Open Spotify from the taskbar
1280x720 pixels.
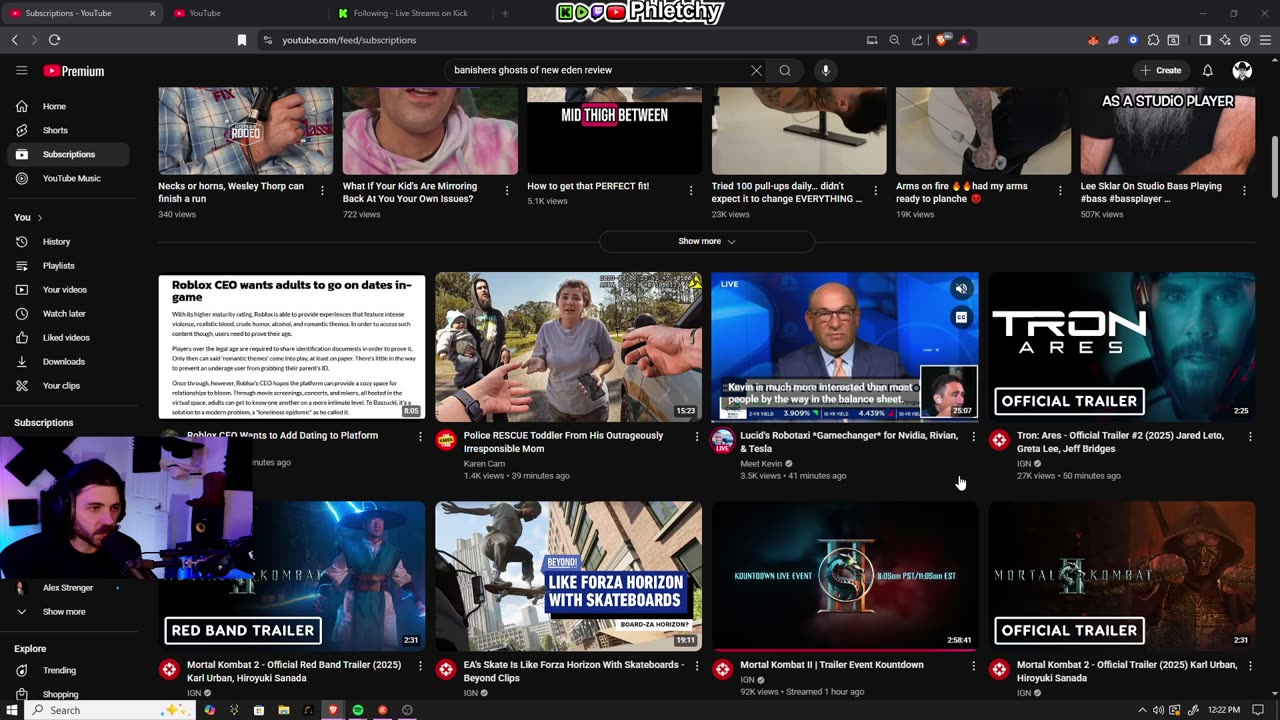point(358,710)
